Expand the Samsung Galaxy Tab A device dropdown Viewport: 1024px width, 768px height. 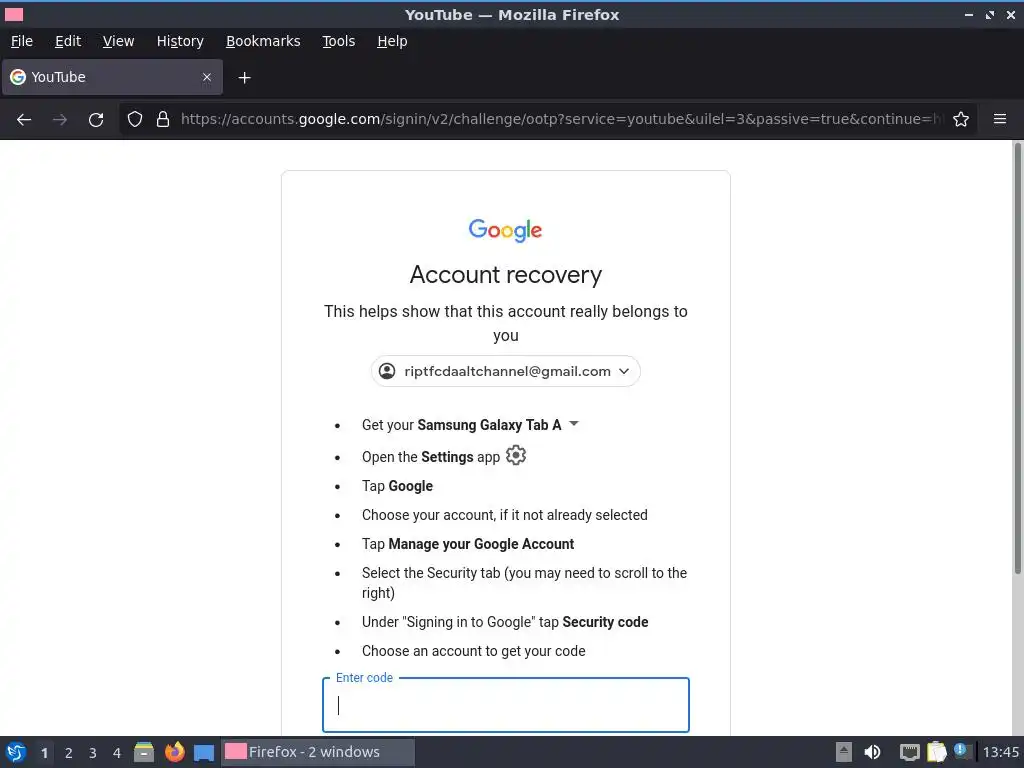(574, 424)
